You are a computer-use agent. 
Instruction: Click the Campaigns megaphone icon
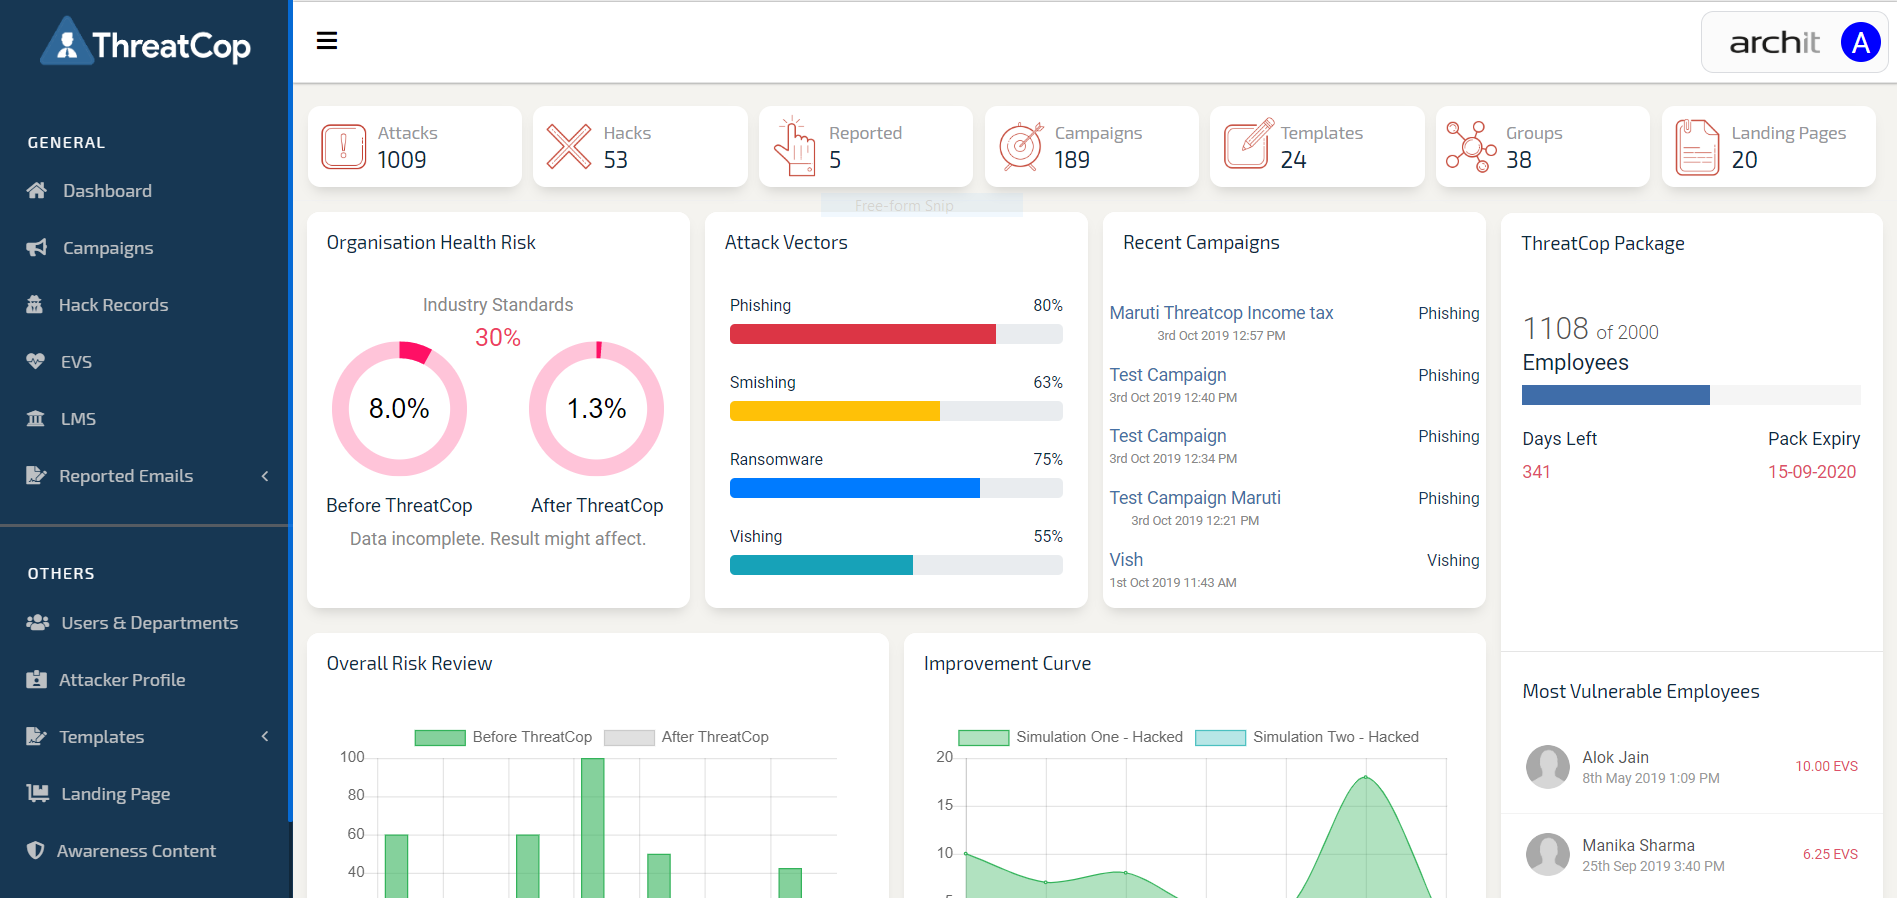tap(37, 247)
